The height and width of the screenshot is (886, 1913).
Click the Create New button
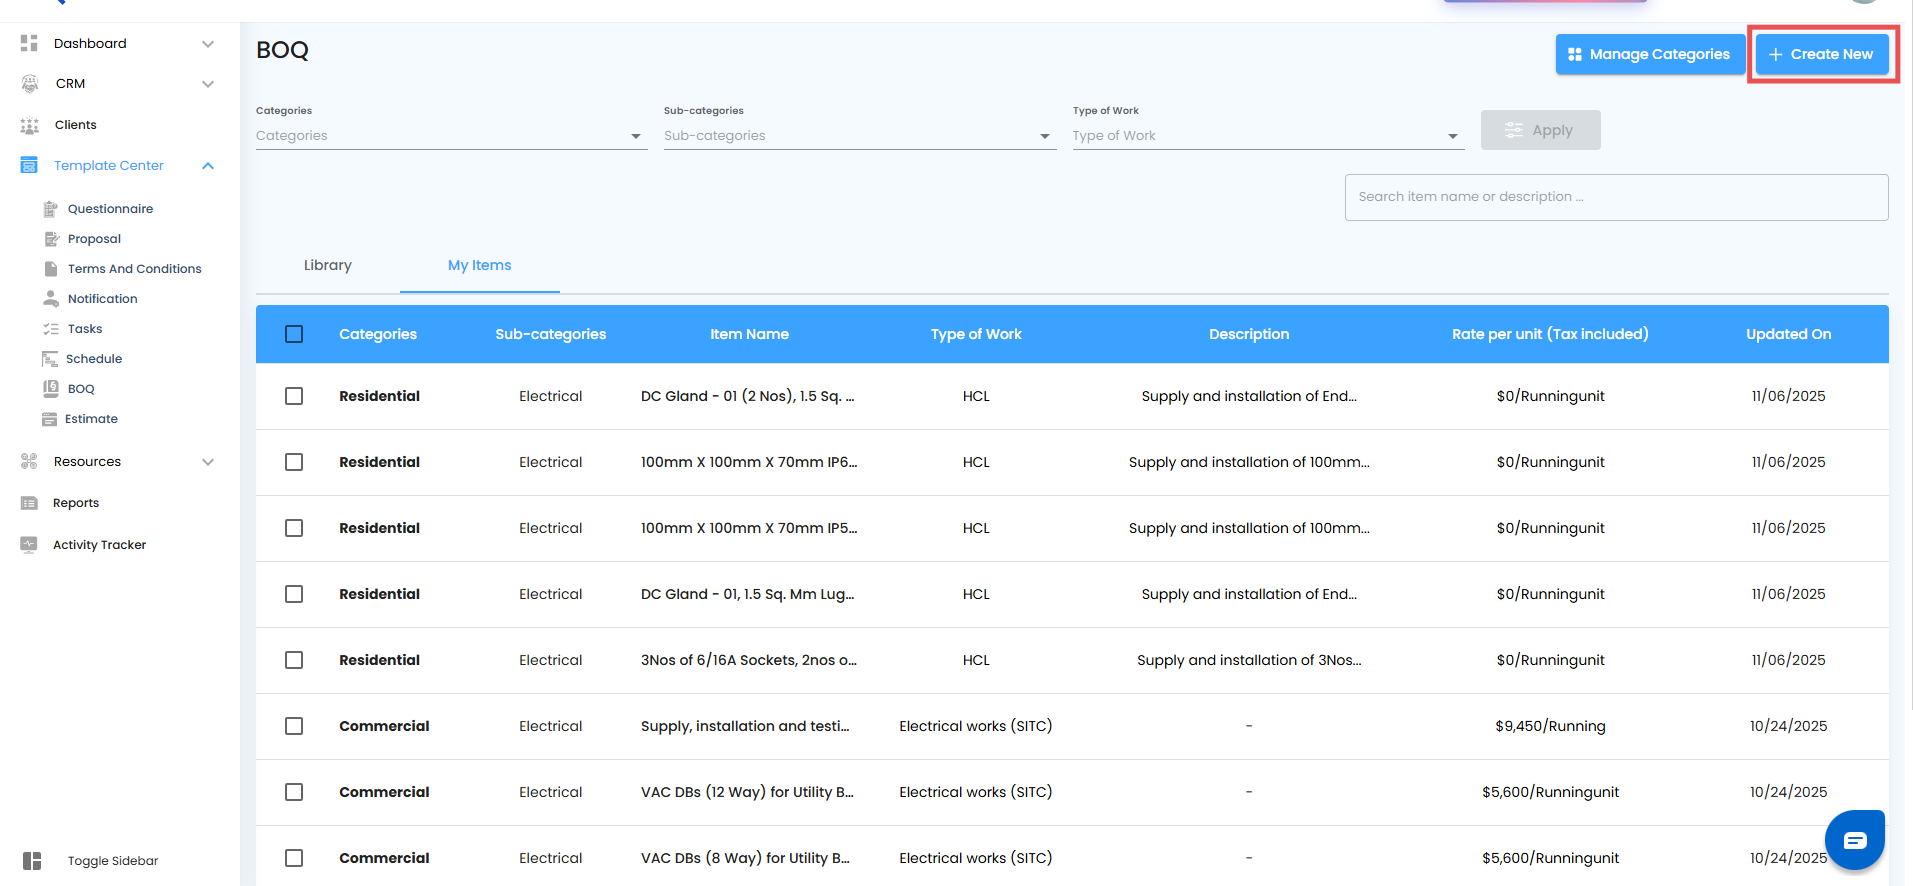pos(1821,54)
